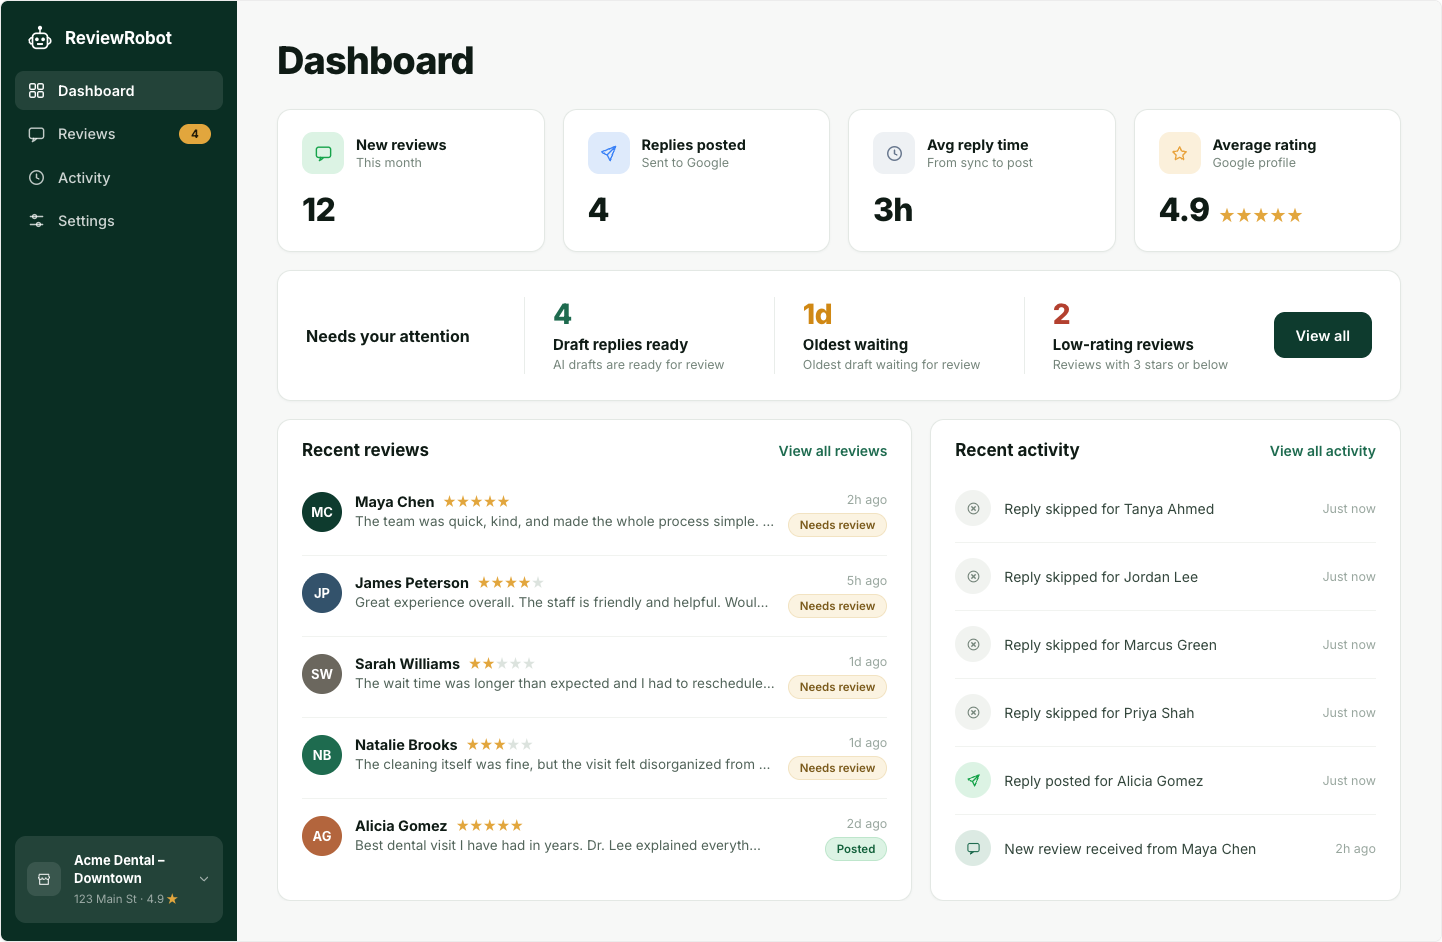Click the Replies posted paper plane icon

[609, 153]
